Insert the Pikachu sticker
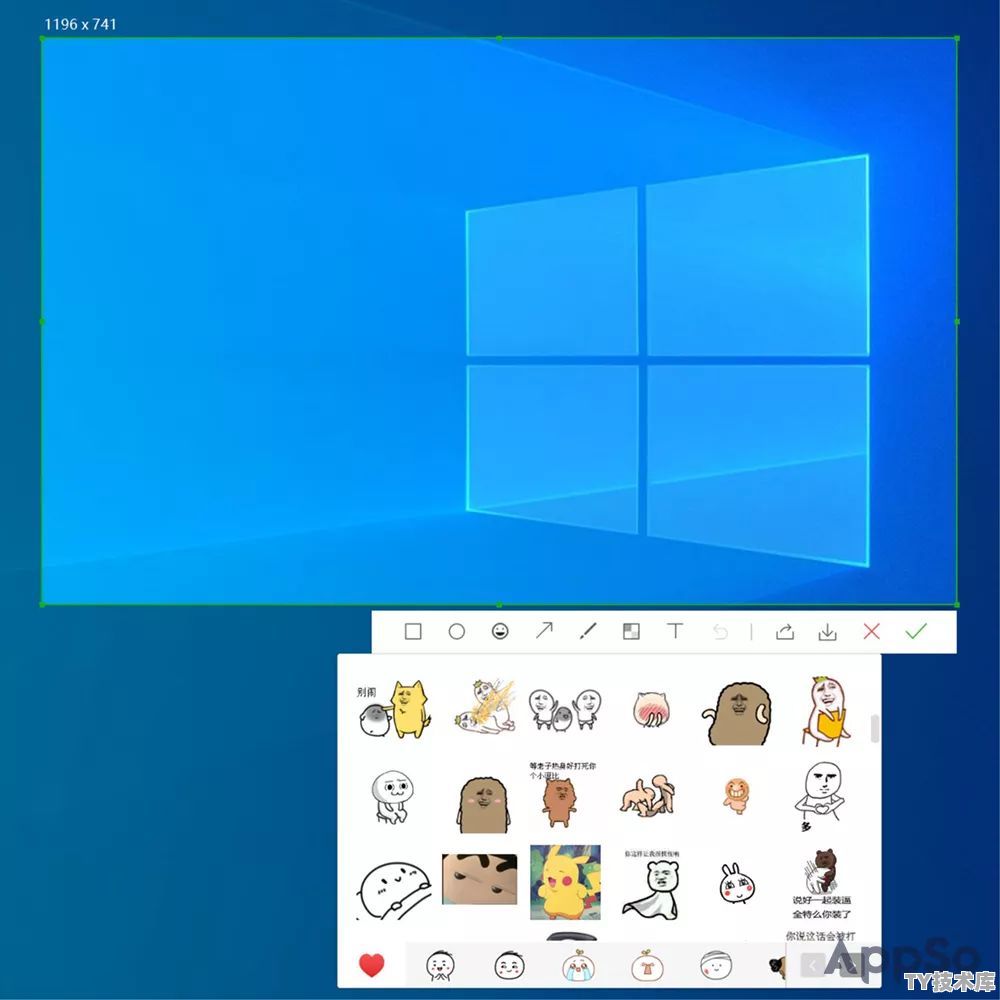The width and height of the screenshot is (1000, 1000). [565, 882]
